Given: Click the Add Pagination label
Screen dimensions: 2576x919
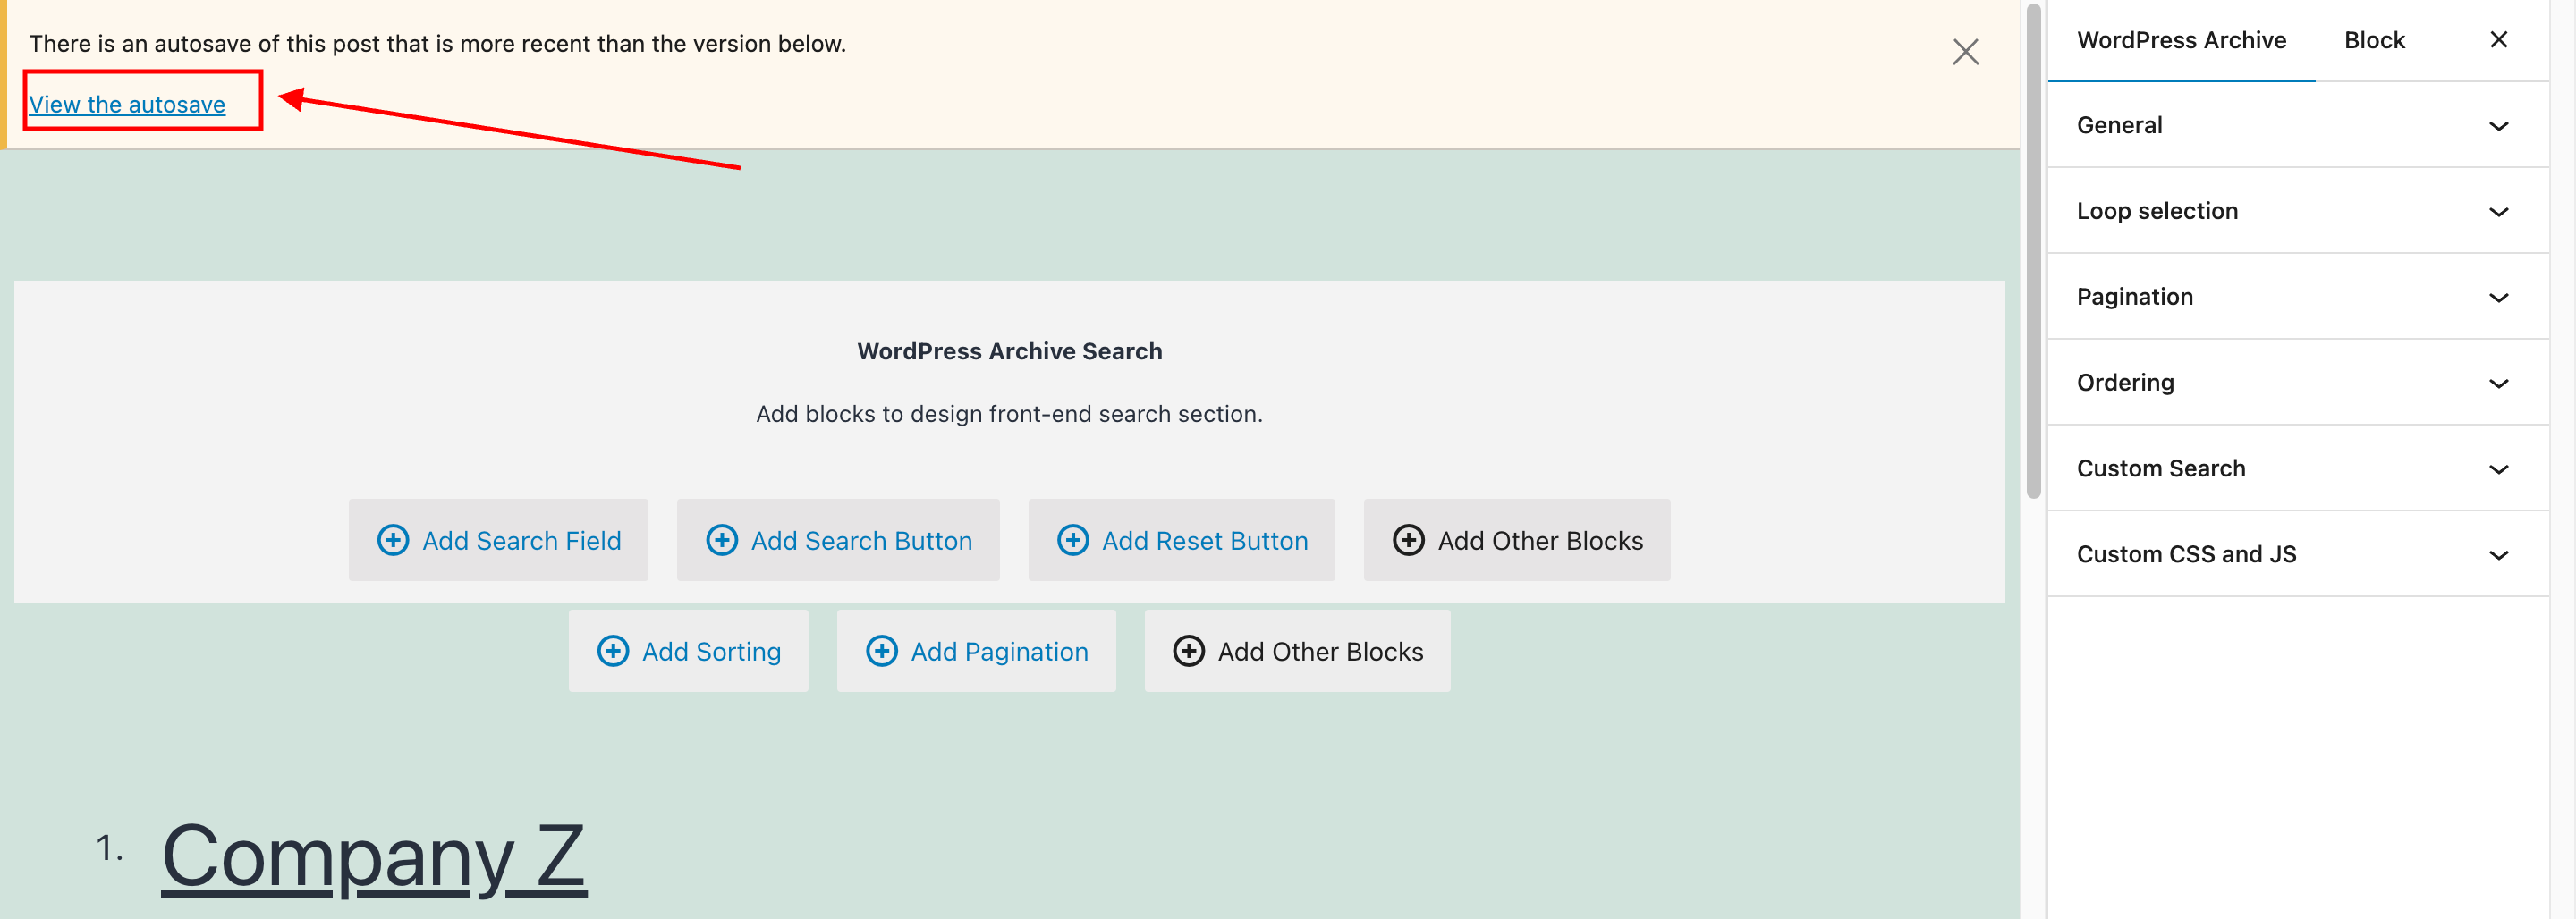Looking at the screenshot, I should (x=999, y=651).
